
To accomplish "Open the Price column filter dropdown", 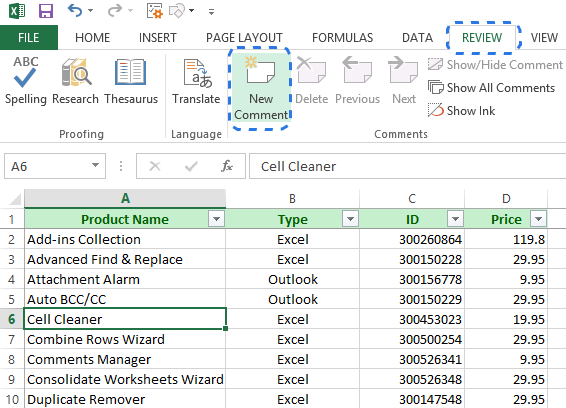I will [x=539, y=219].
